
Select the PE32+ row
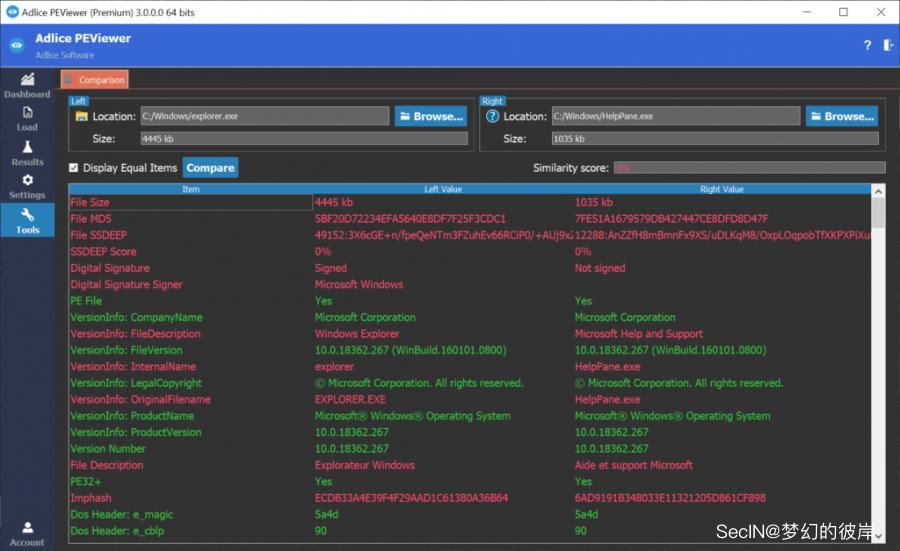coord(470,482)
